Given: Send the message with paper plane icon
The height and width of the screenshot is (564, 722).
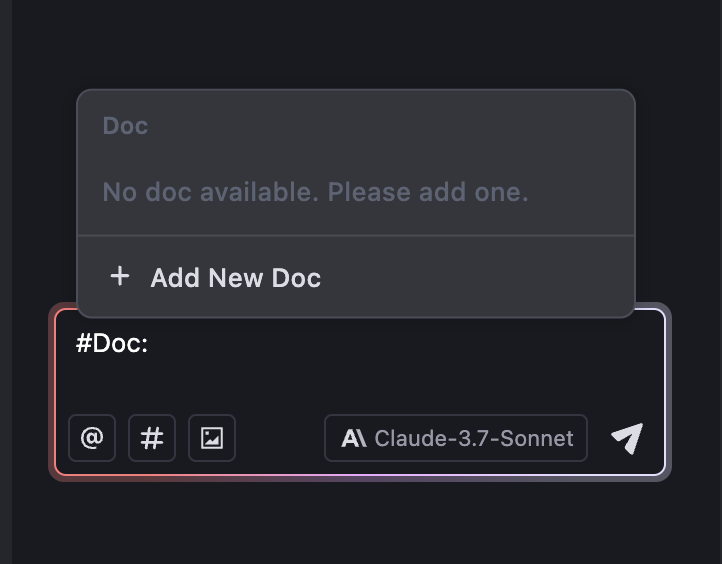Looking at the screenshot, I should coord(627,438).
